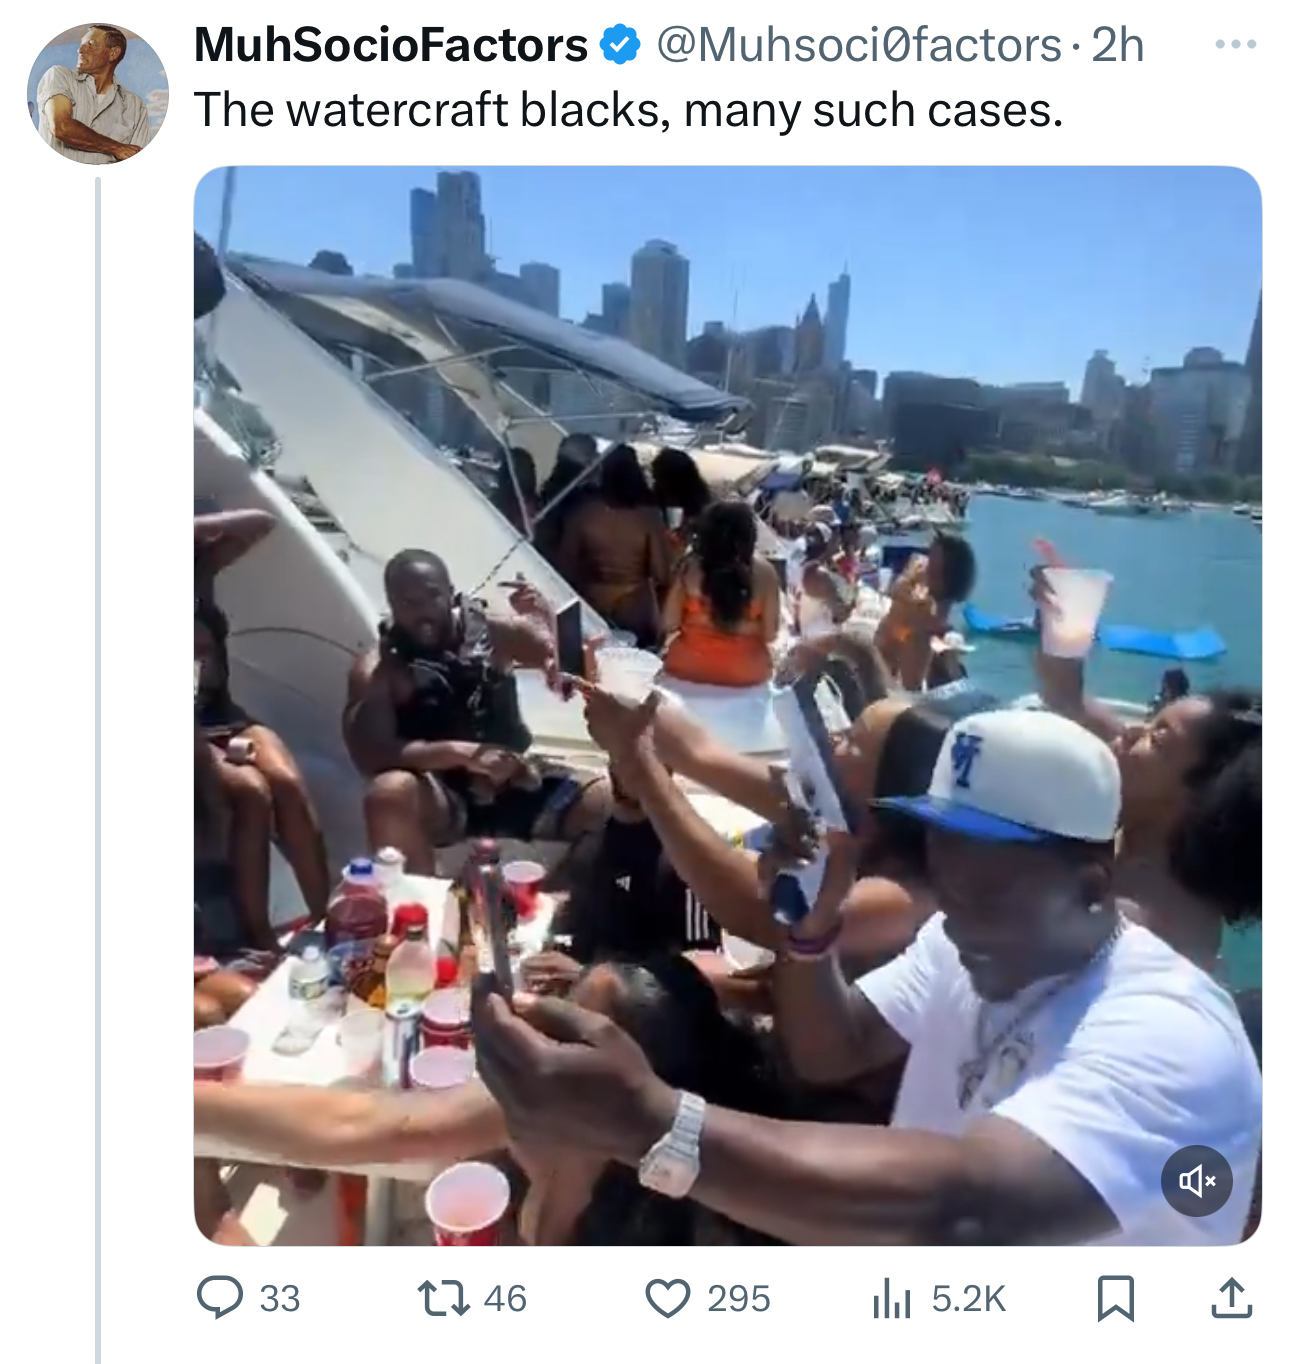Open the MuhSocioFactors profile avatar
This screenshot has height=1364, width=1290.
(x=97, y=94)
